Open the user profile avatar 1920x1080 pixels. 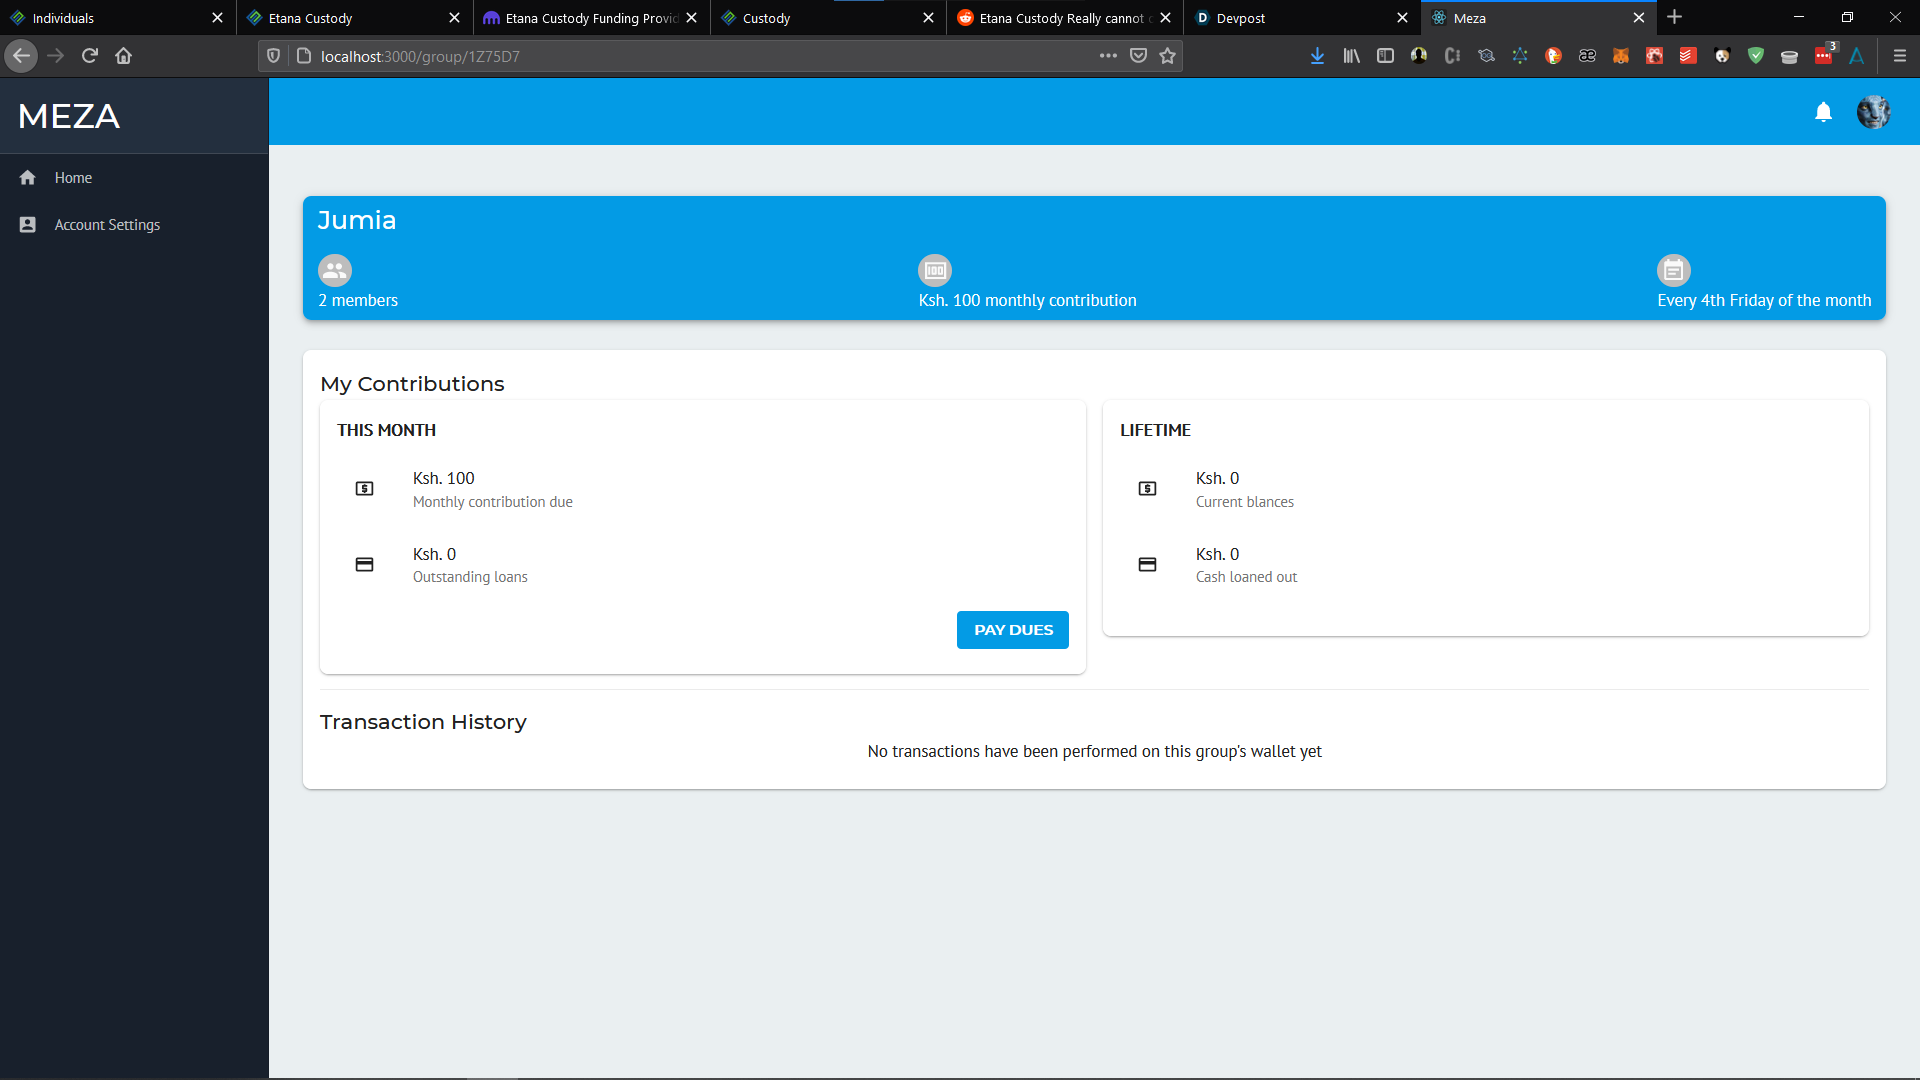click(x=1873, y=112)
